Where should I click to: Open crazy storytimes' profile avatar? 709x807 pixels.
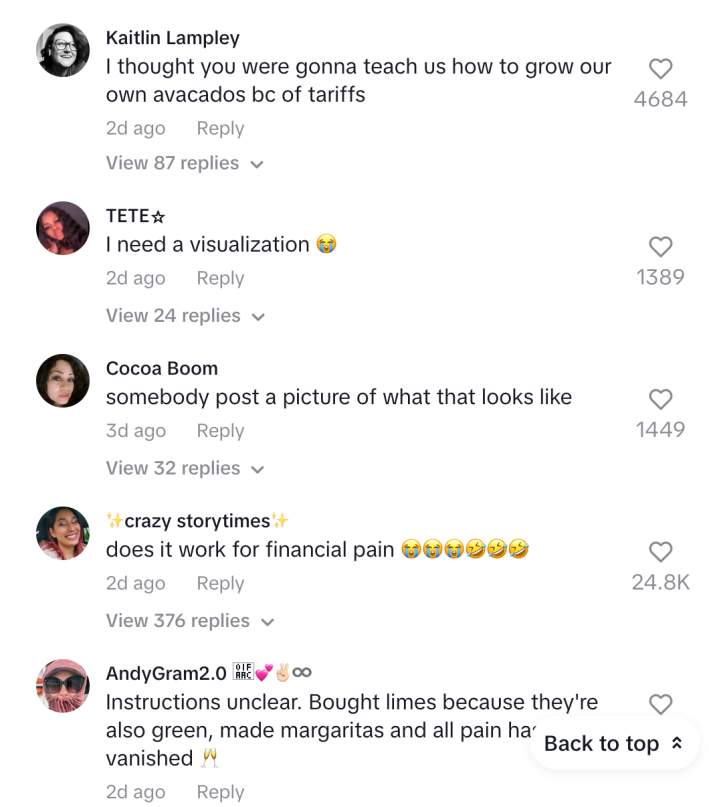pyautogui.click(x=62, y=533)
